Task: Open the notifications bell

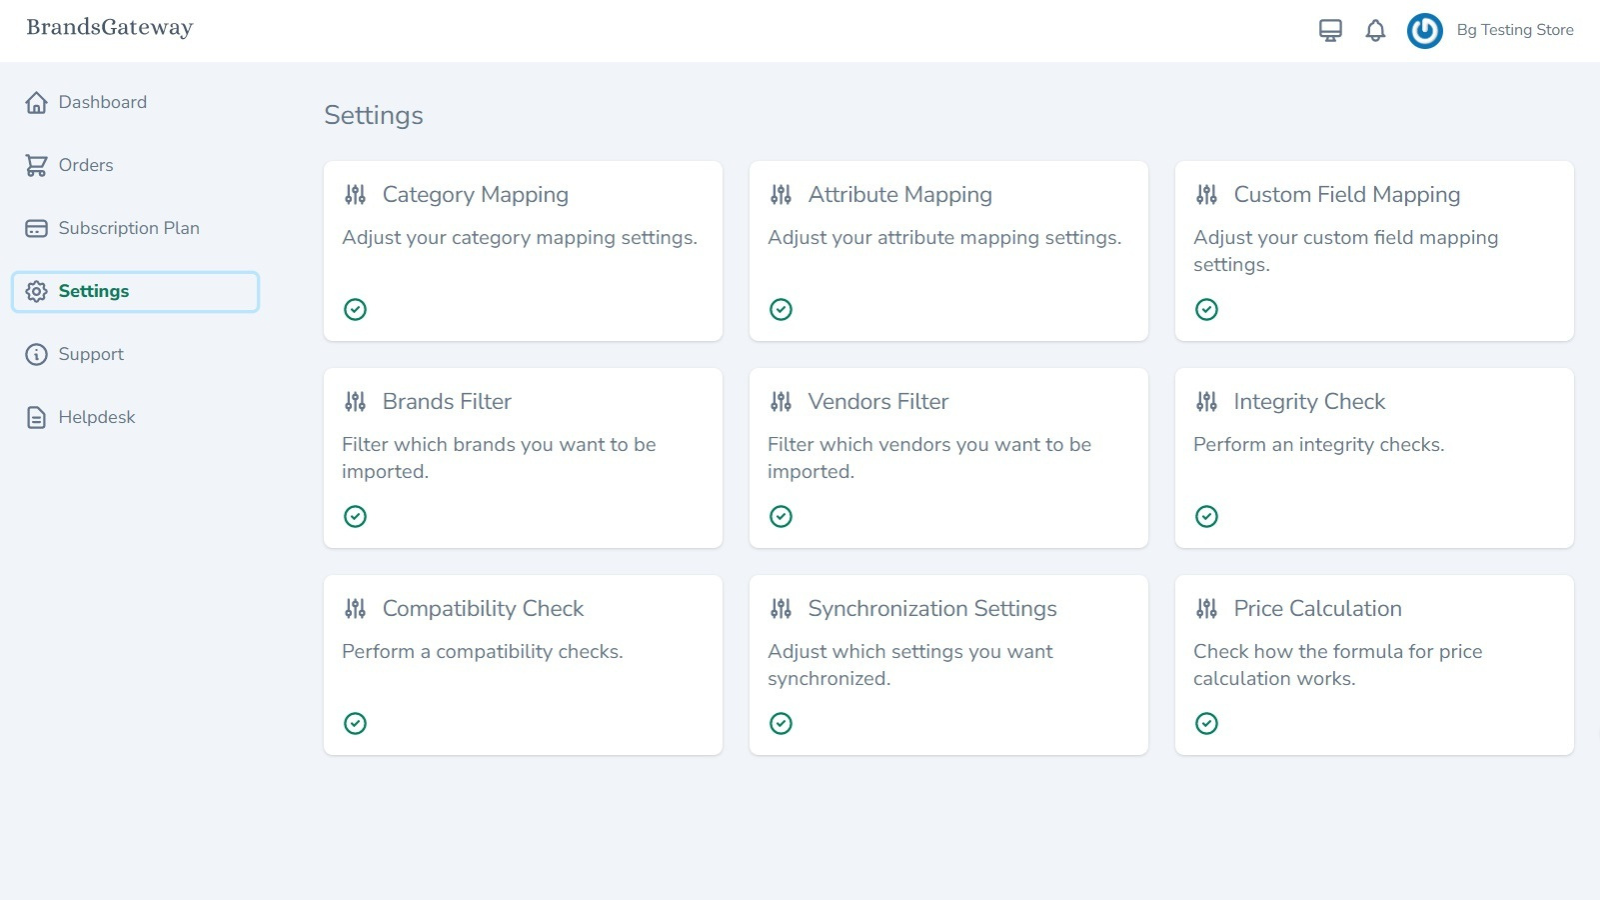Action: point(1375,31)
